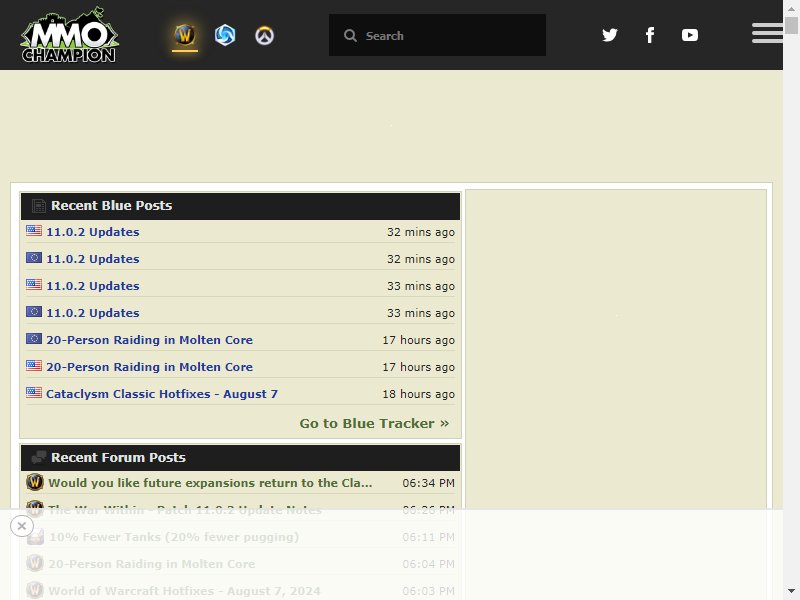The height and width of the screenshot is (600, 800).
Task: Open US-flag 11.0.2 Updates posted 32 mins ago
Action: pos(93,232)
